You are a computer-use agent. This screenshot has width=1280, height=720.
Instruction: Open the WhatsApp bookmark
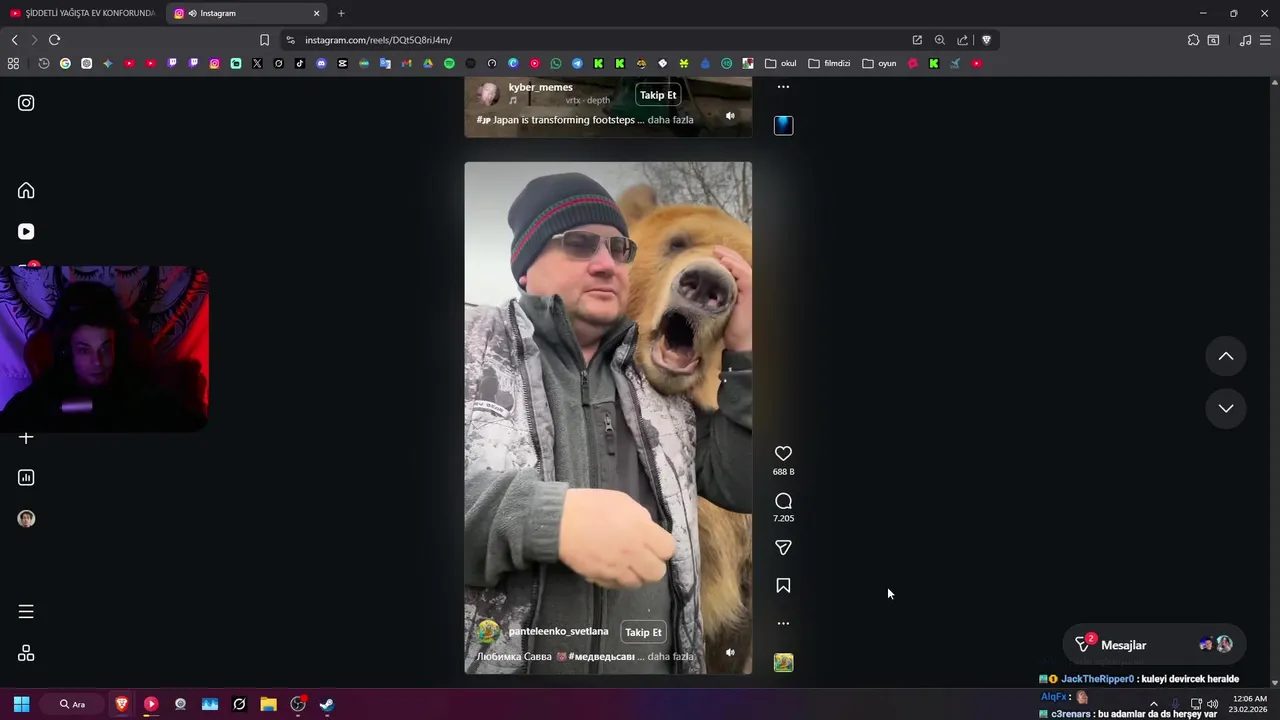point(556,63)
